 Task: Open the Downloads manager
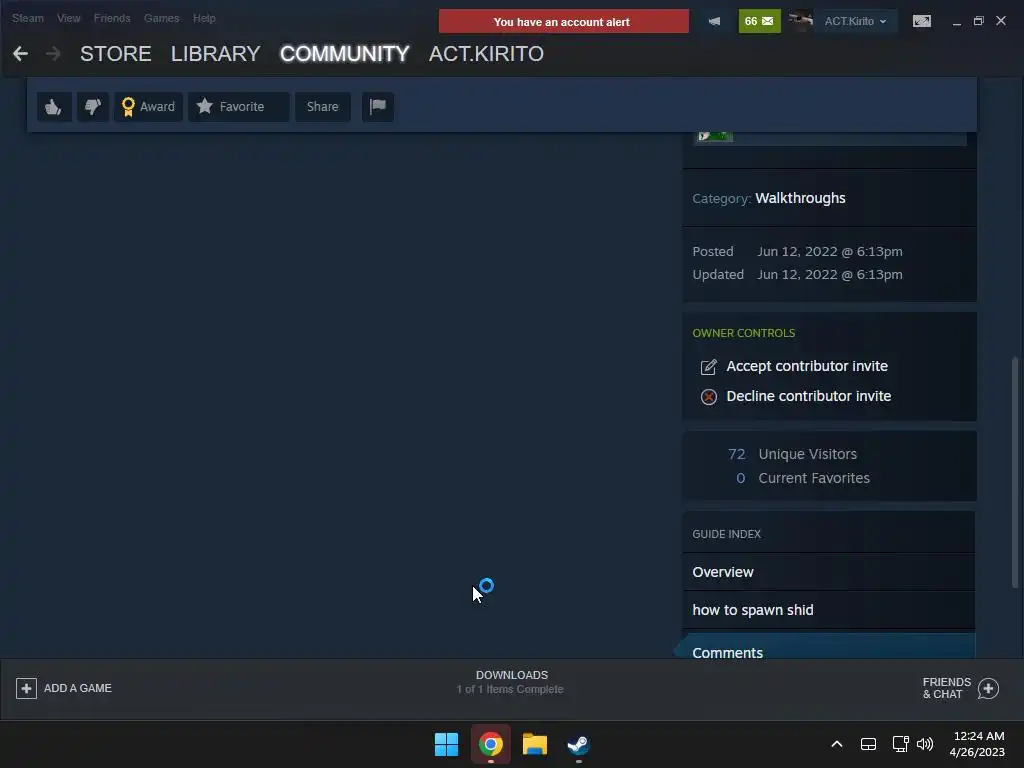click(x=511, y=682)
